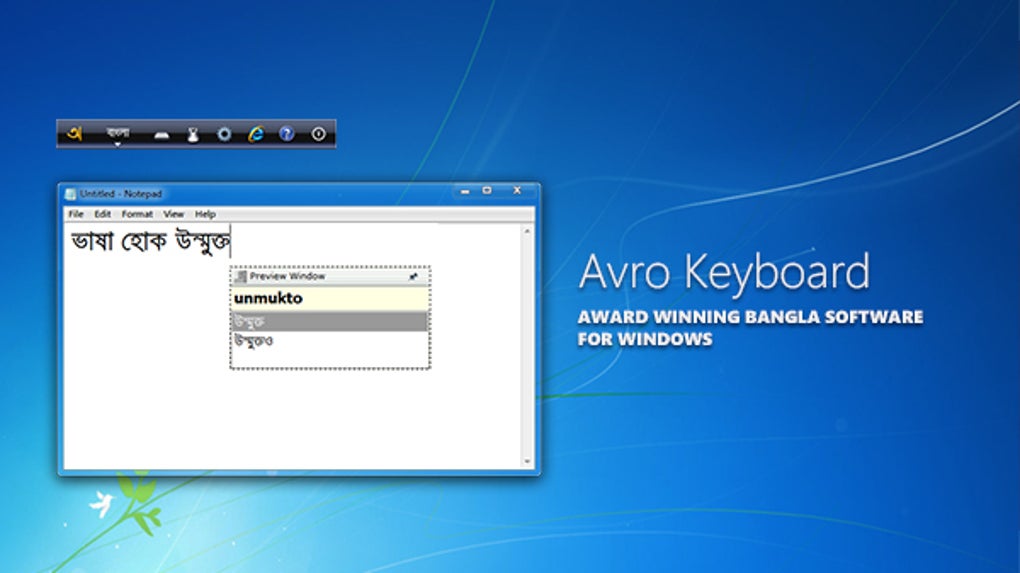Screen dimensions: 1020x573
Task: Click the Avro Mouse tool icon
Action: pyautogui.click(x=193, y=135)
